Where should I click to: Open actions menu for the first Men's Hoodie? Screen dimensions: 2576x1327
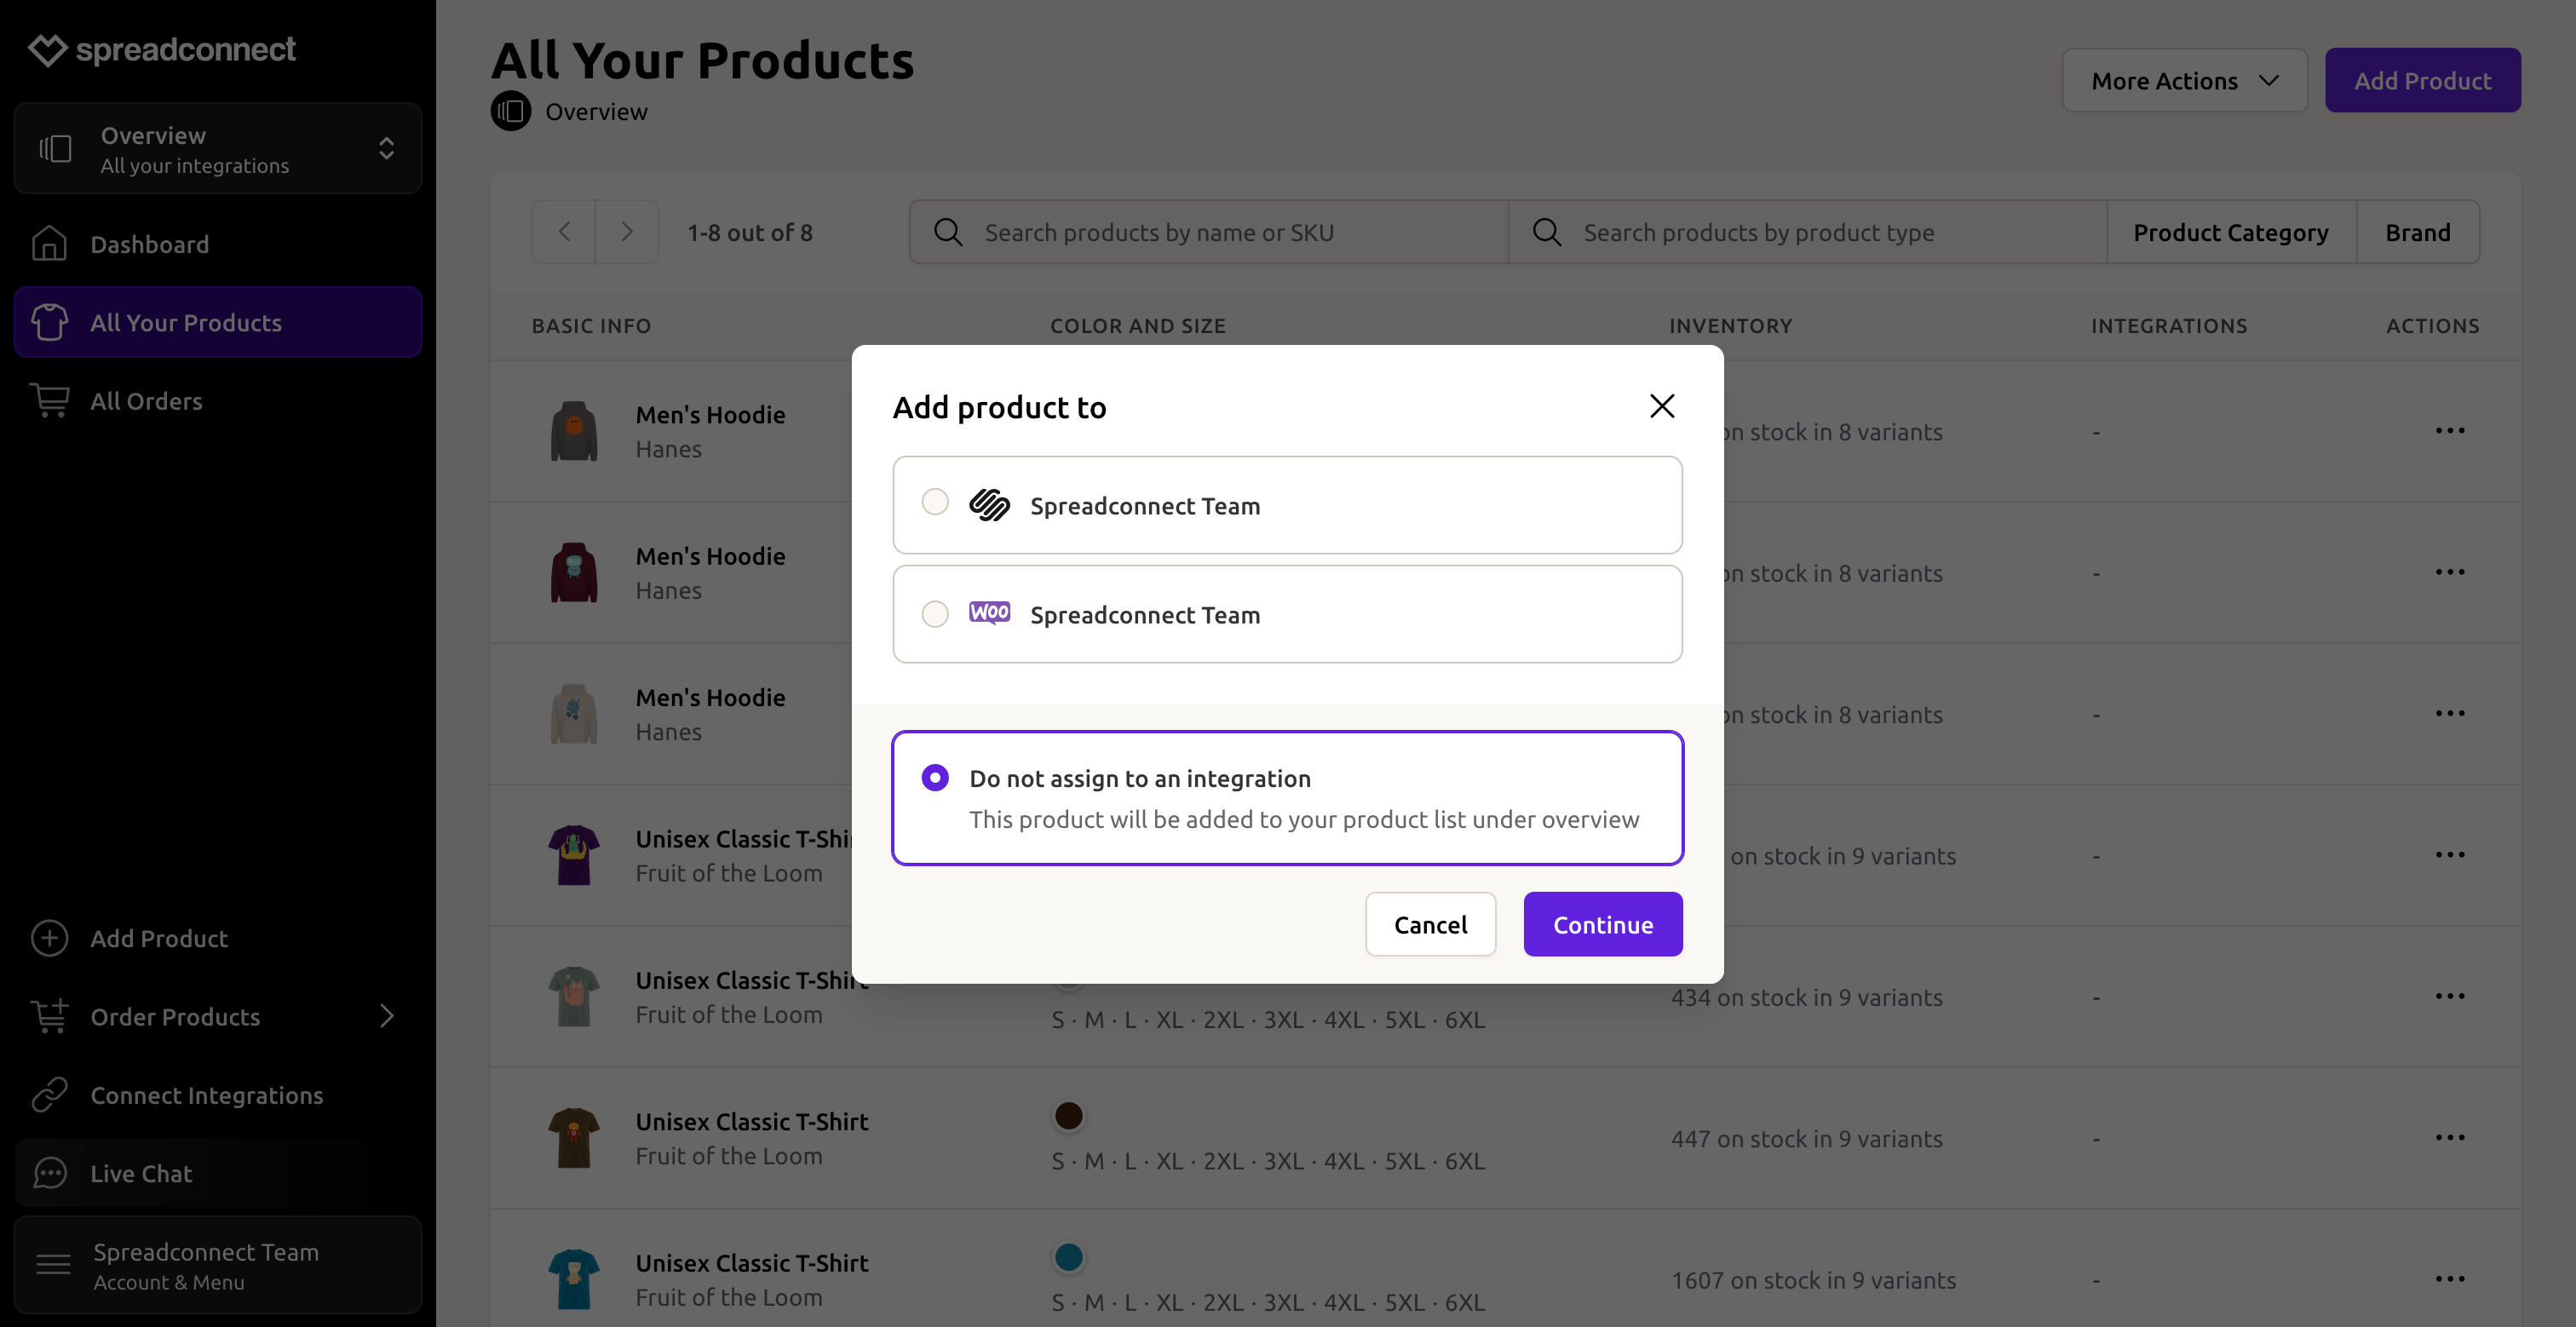2450,431
